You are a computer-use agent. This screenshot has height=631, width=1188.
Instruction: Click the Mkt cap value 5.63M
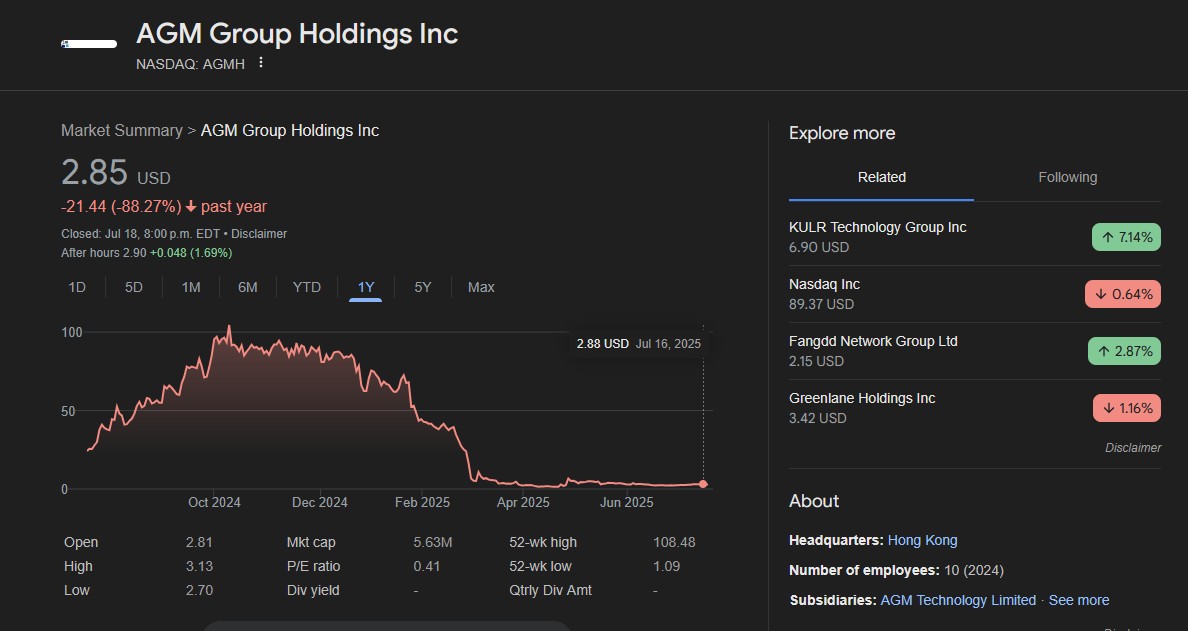433,542
